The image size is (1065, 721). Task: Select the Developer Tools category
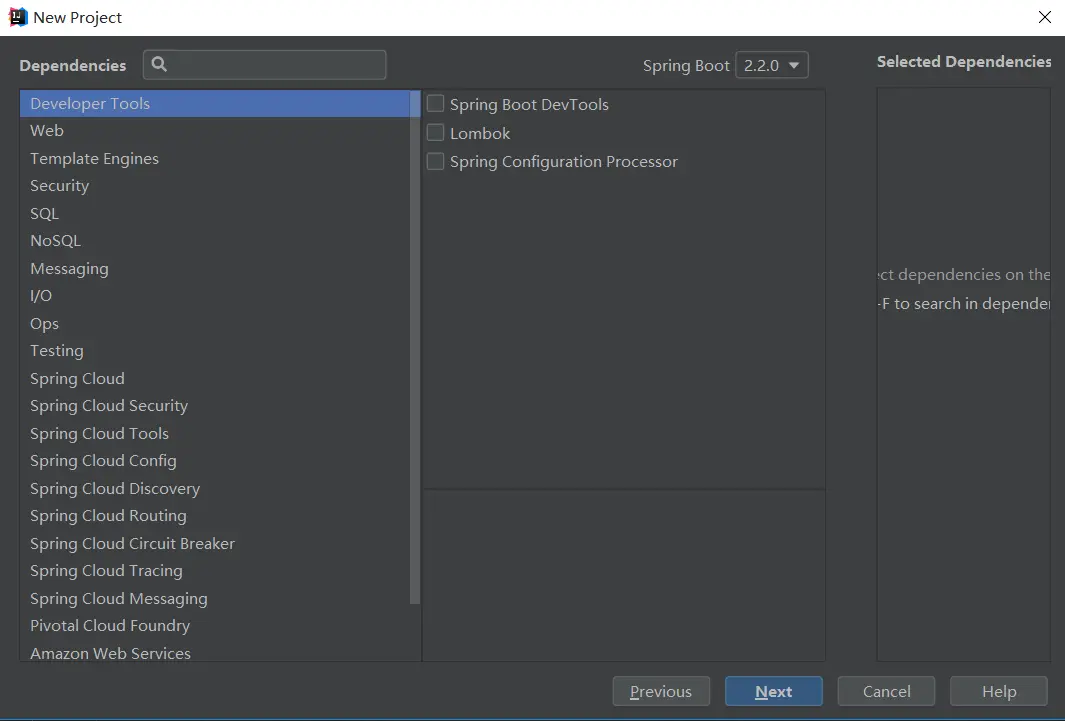[x=215, y=104]
